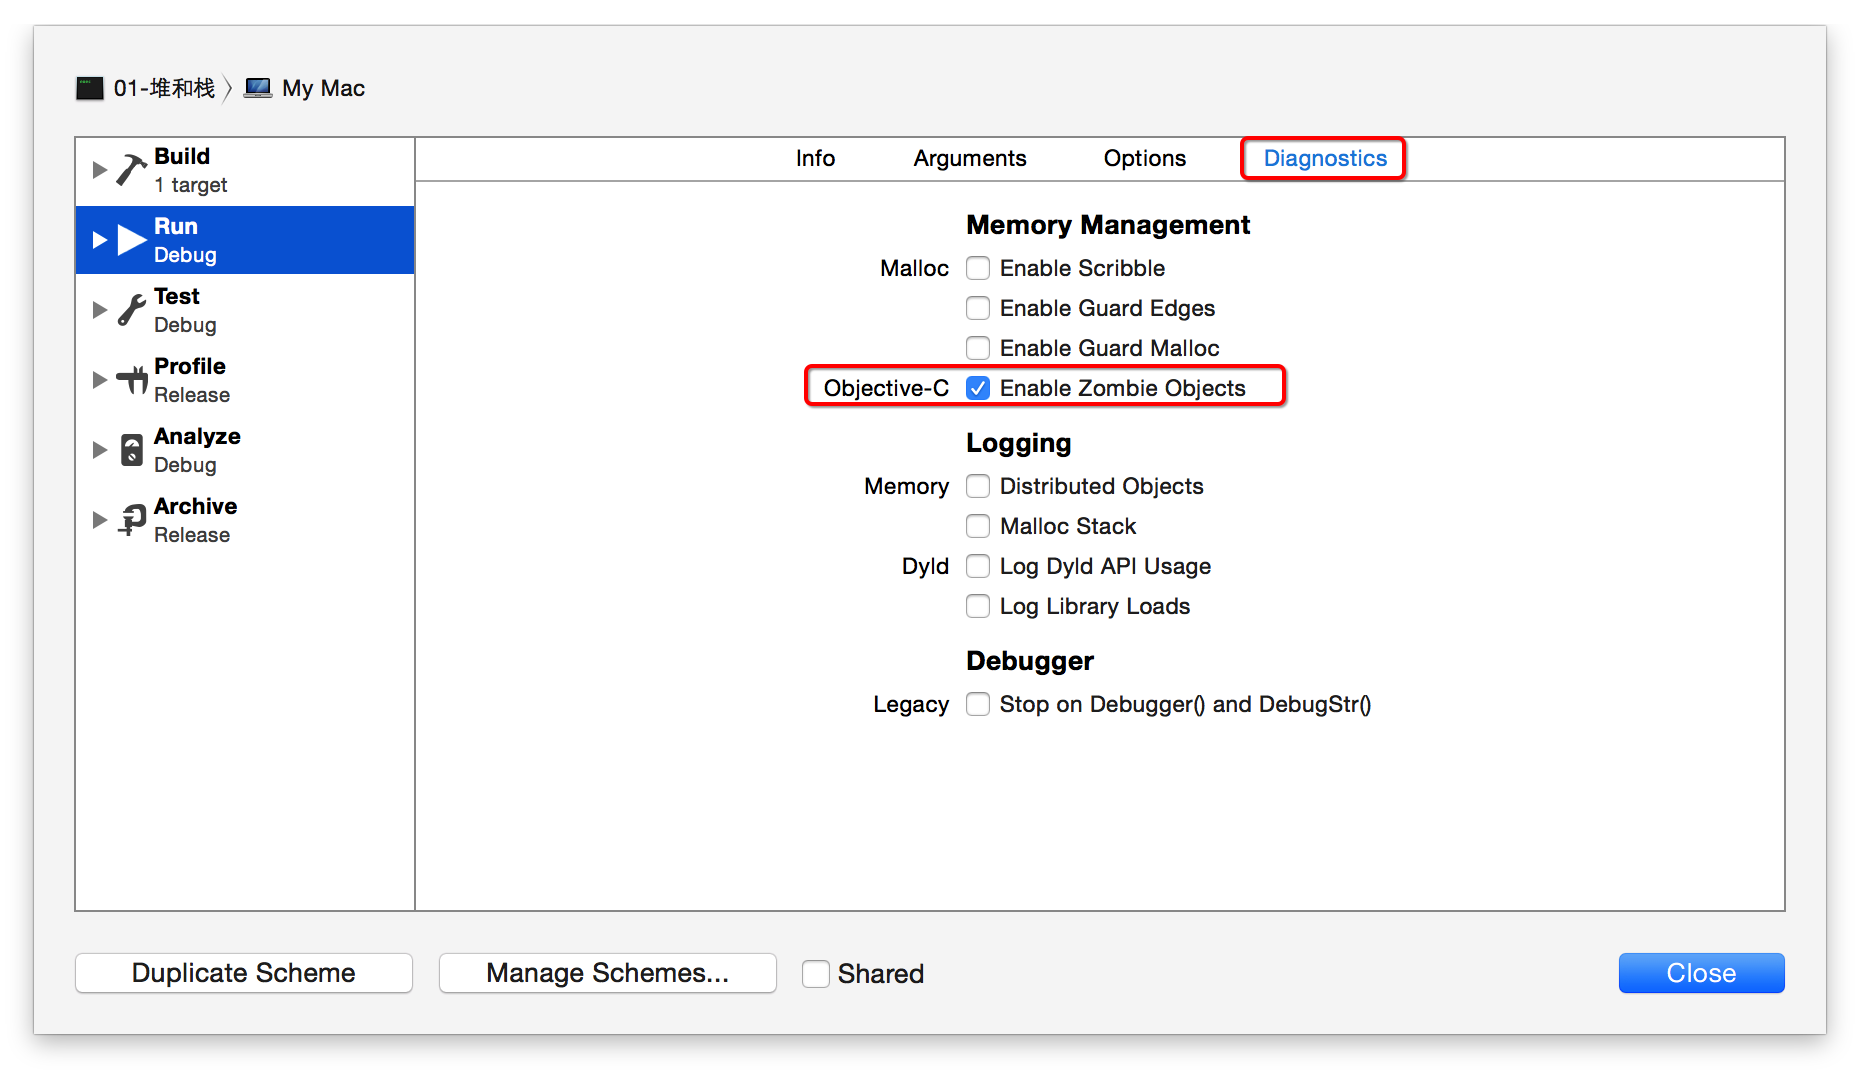
Task: Click the Analyze action icon
Action: [131, 450]
